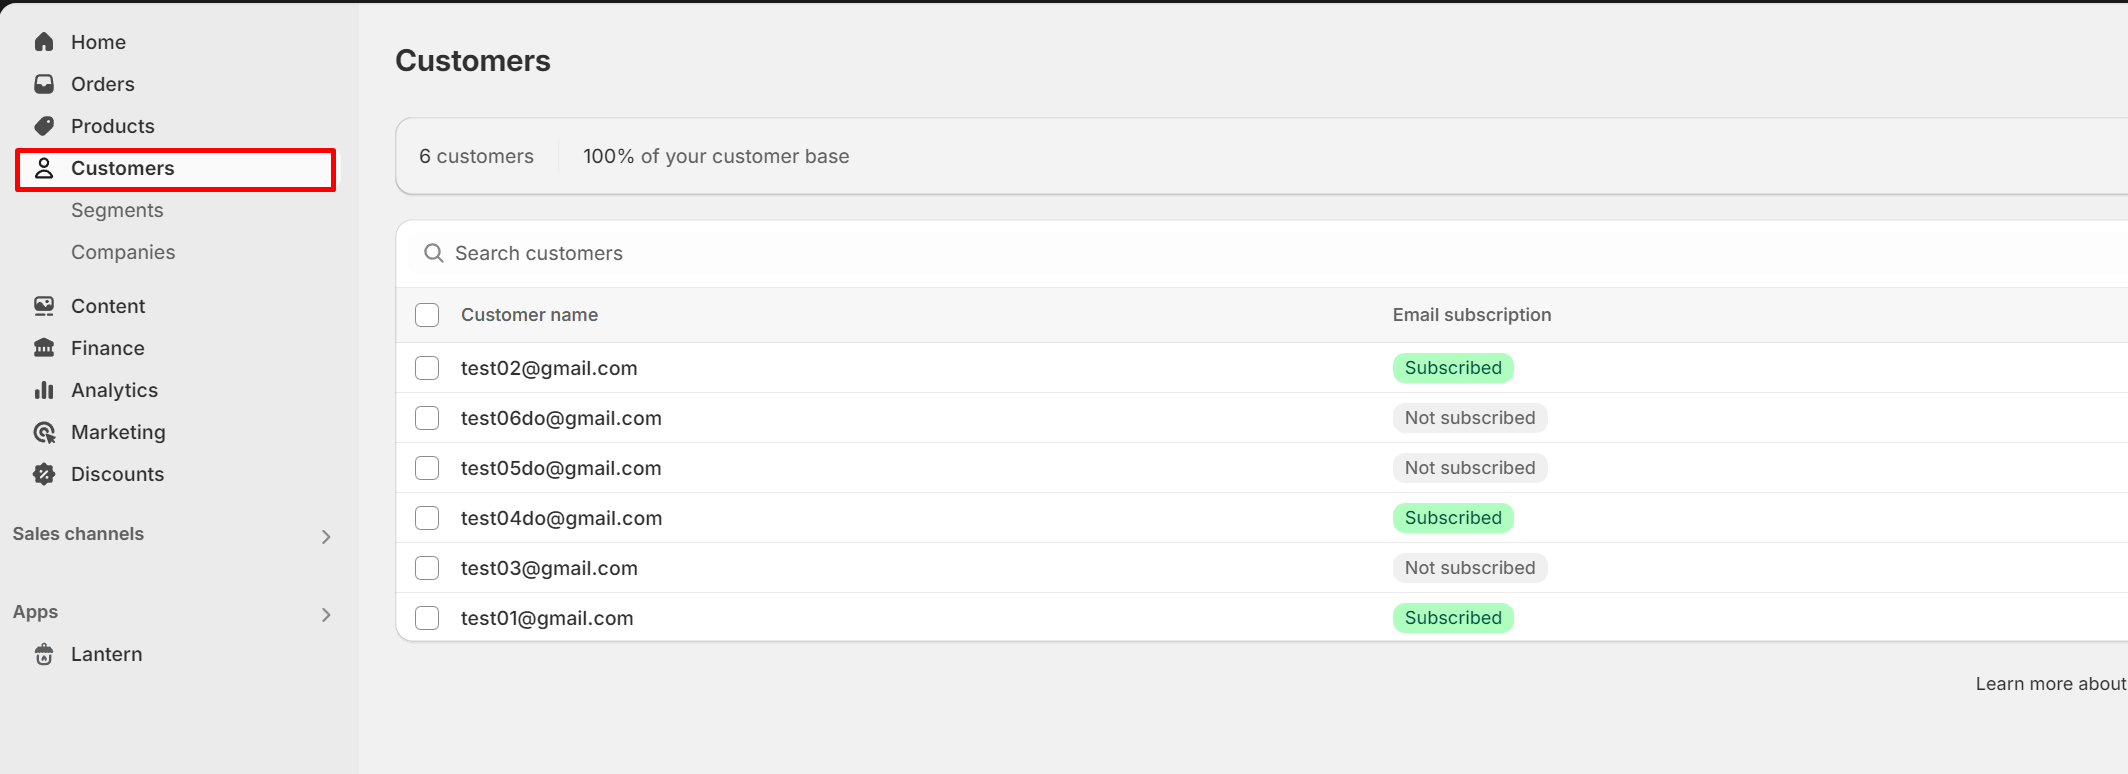This screenshot has width=2128, height=774.
Task: Open customer test04do@gmail.com
Action: [561, 518]
